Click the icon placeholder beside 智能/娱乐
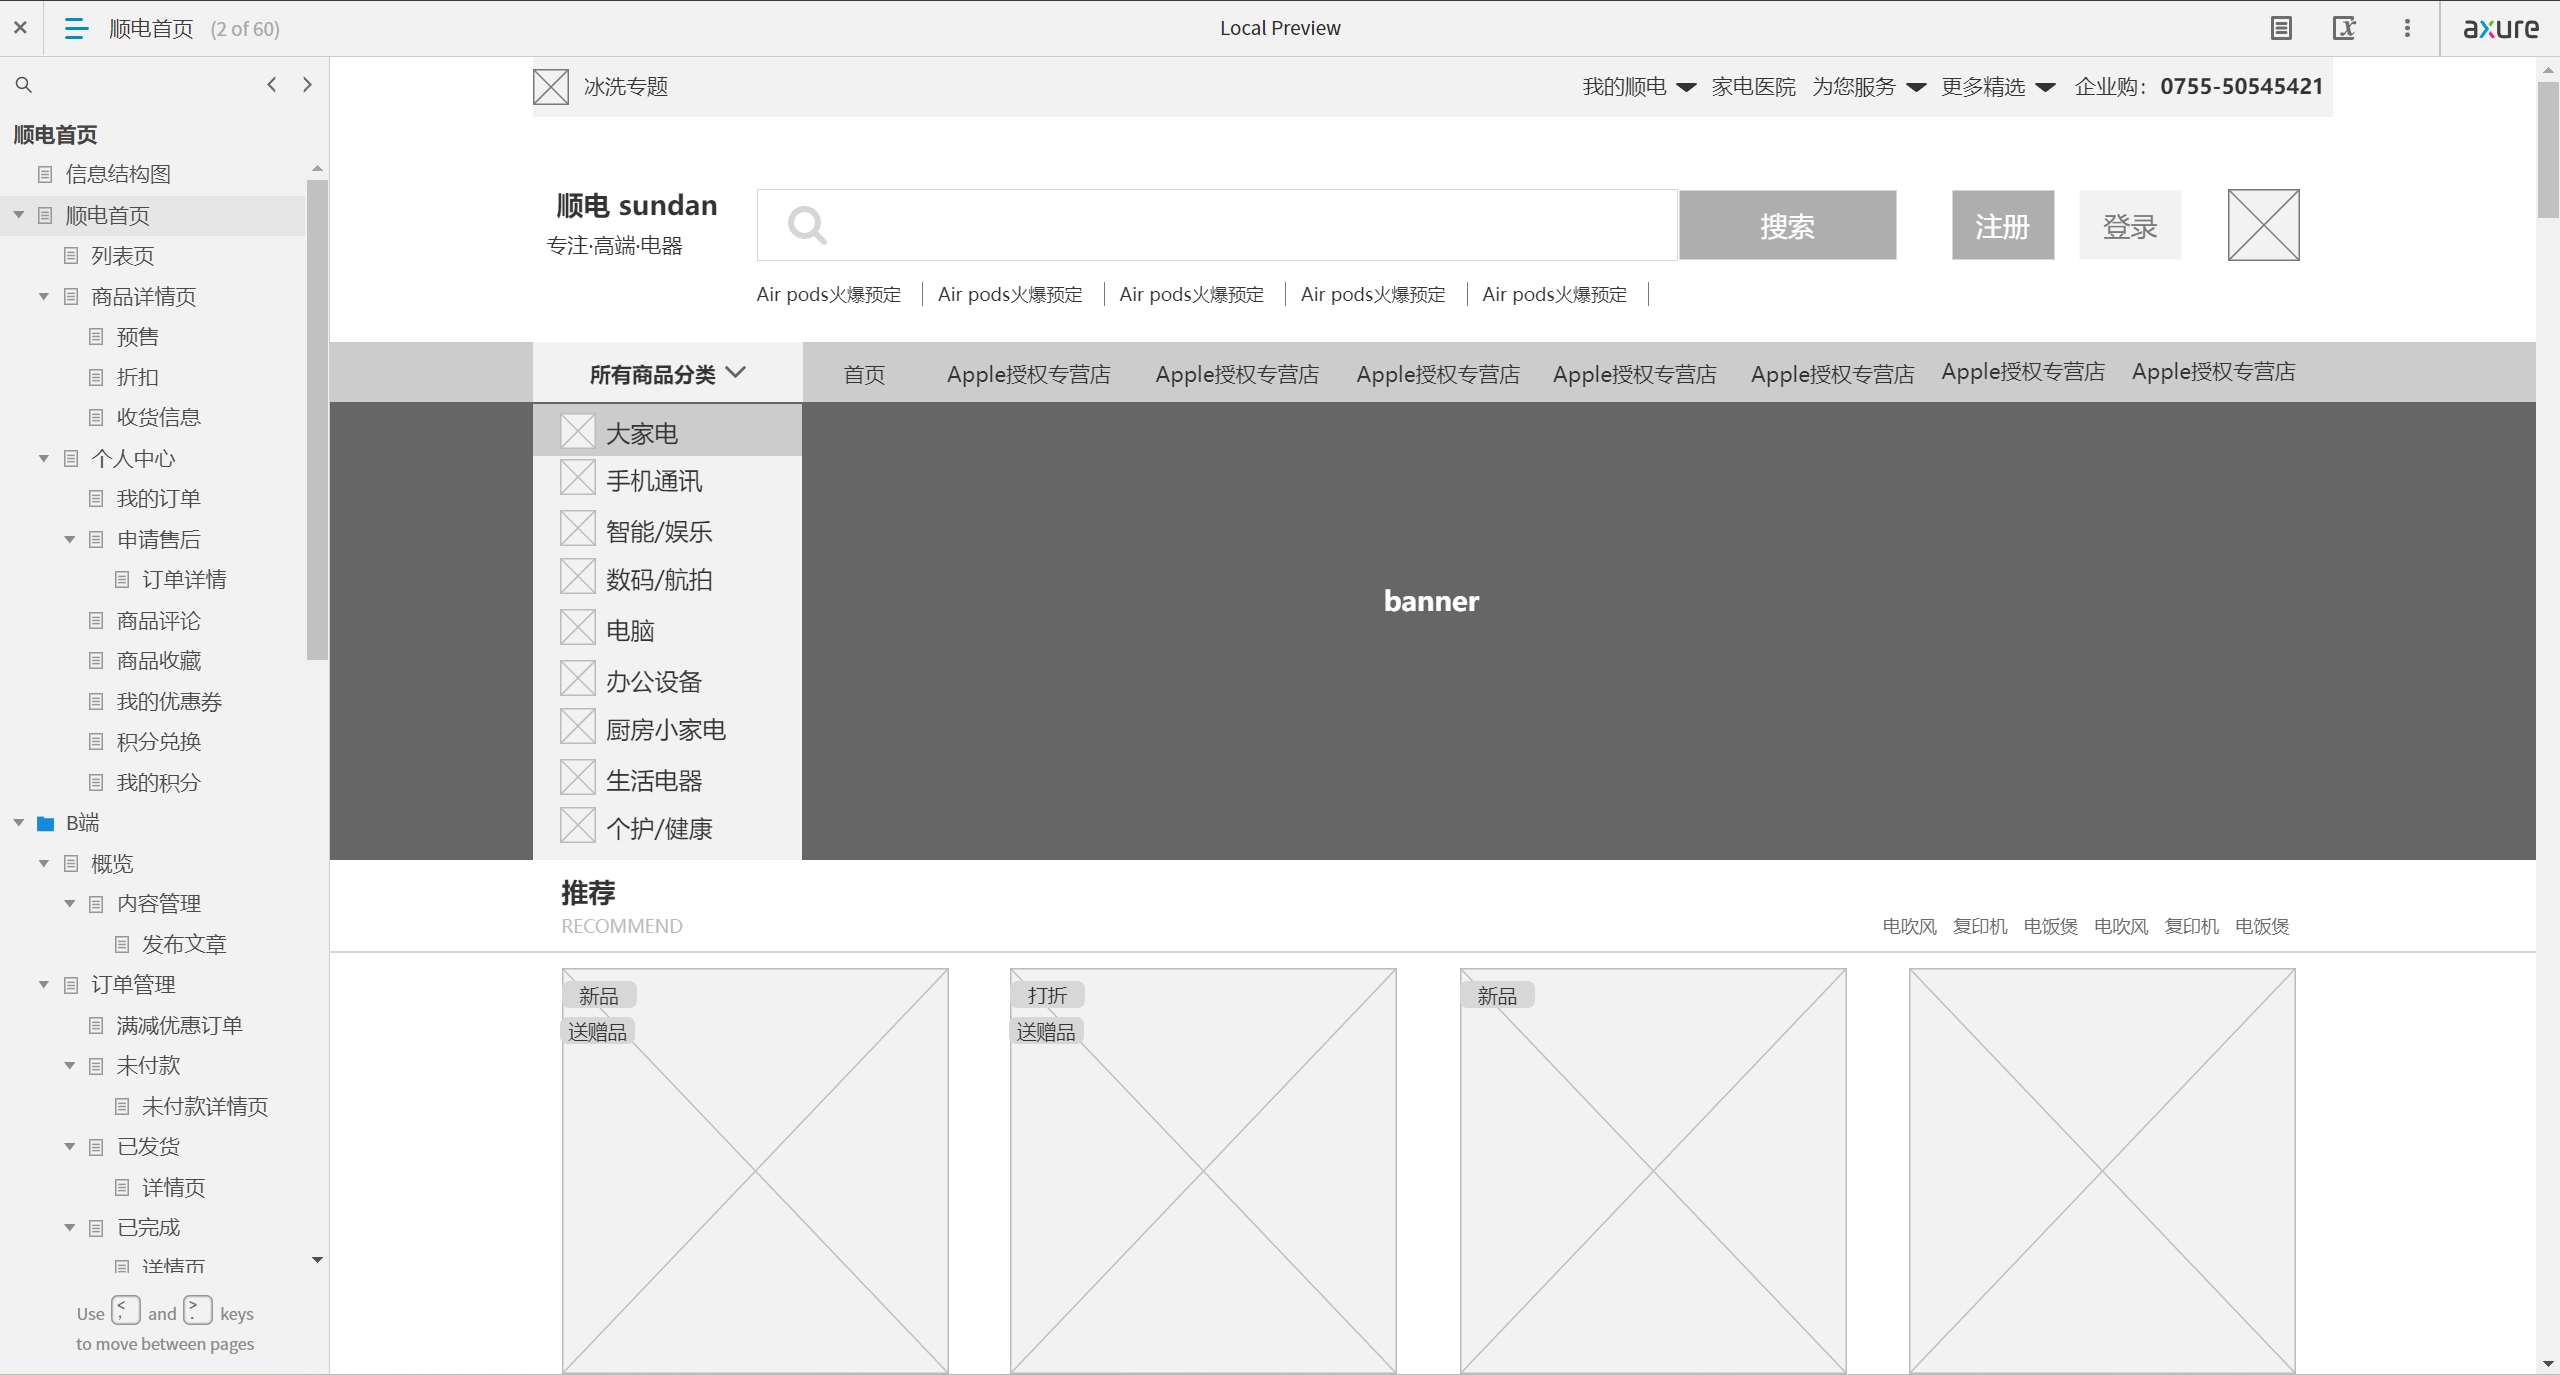Image resolution: width=2560 pixels, height=1375 pixels. (578, 528)
